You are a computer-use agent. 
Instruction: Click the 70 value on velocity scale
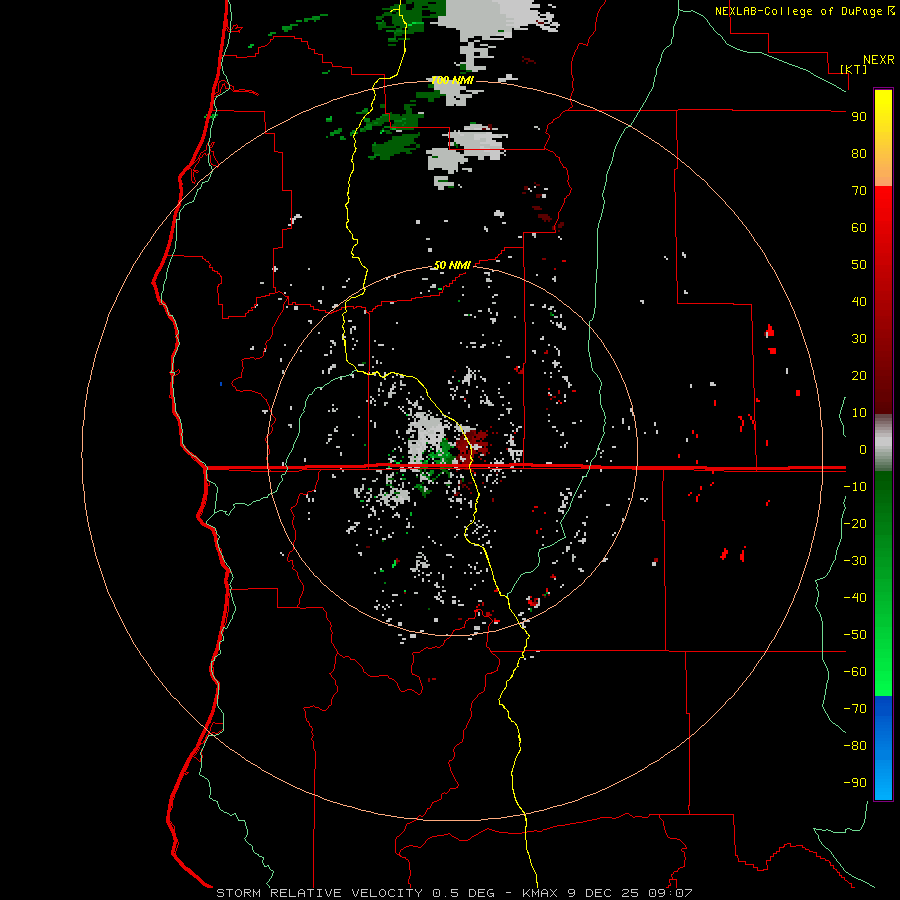tap(859, 191)
